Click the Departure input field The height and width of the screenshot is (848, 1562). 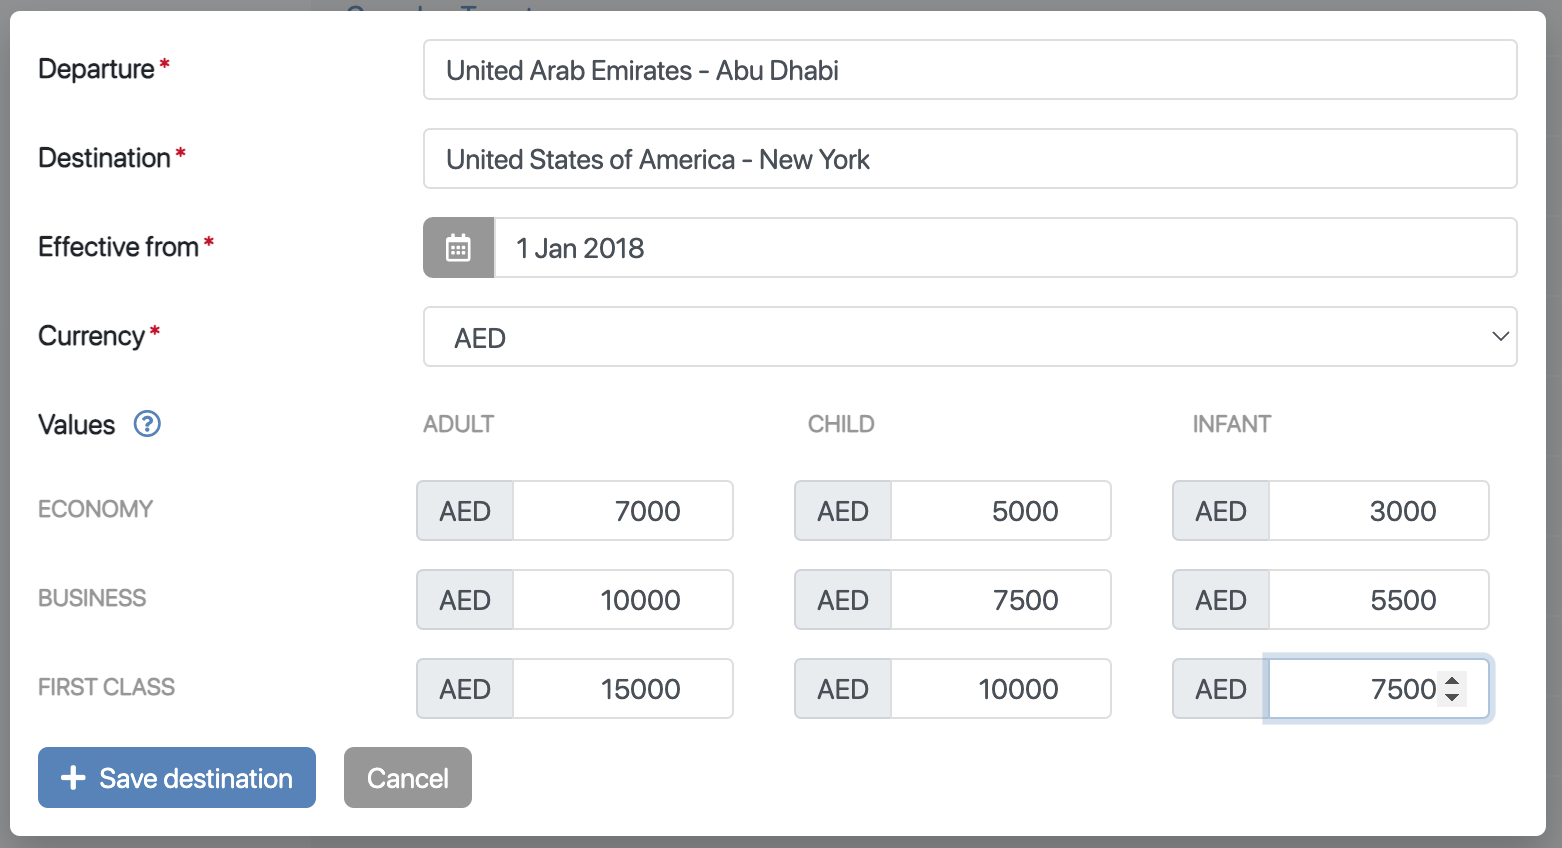969,70
